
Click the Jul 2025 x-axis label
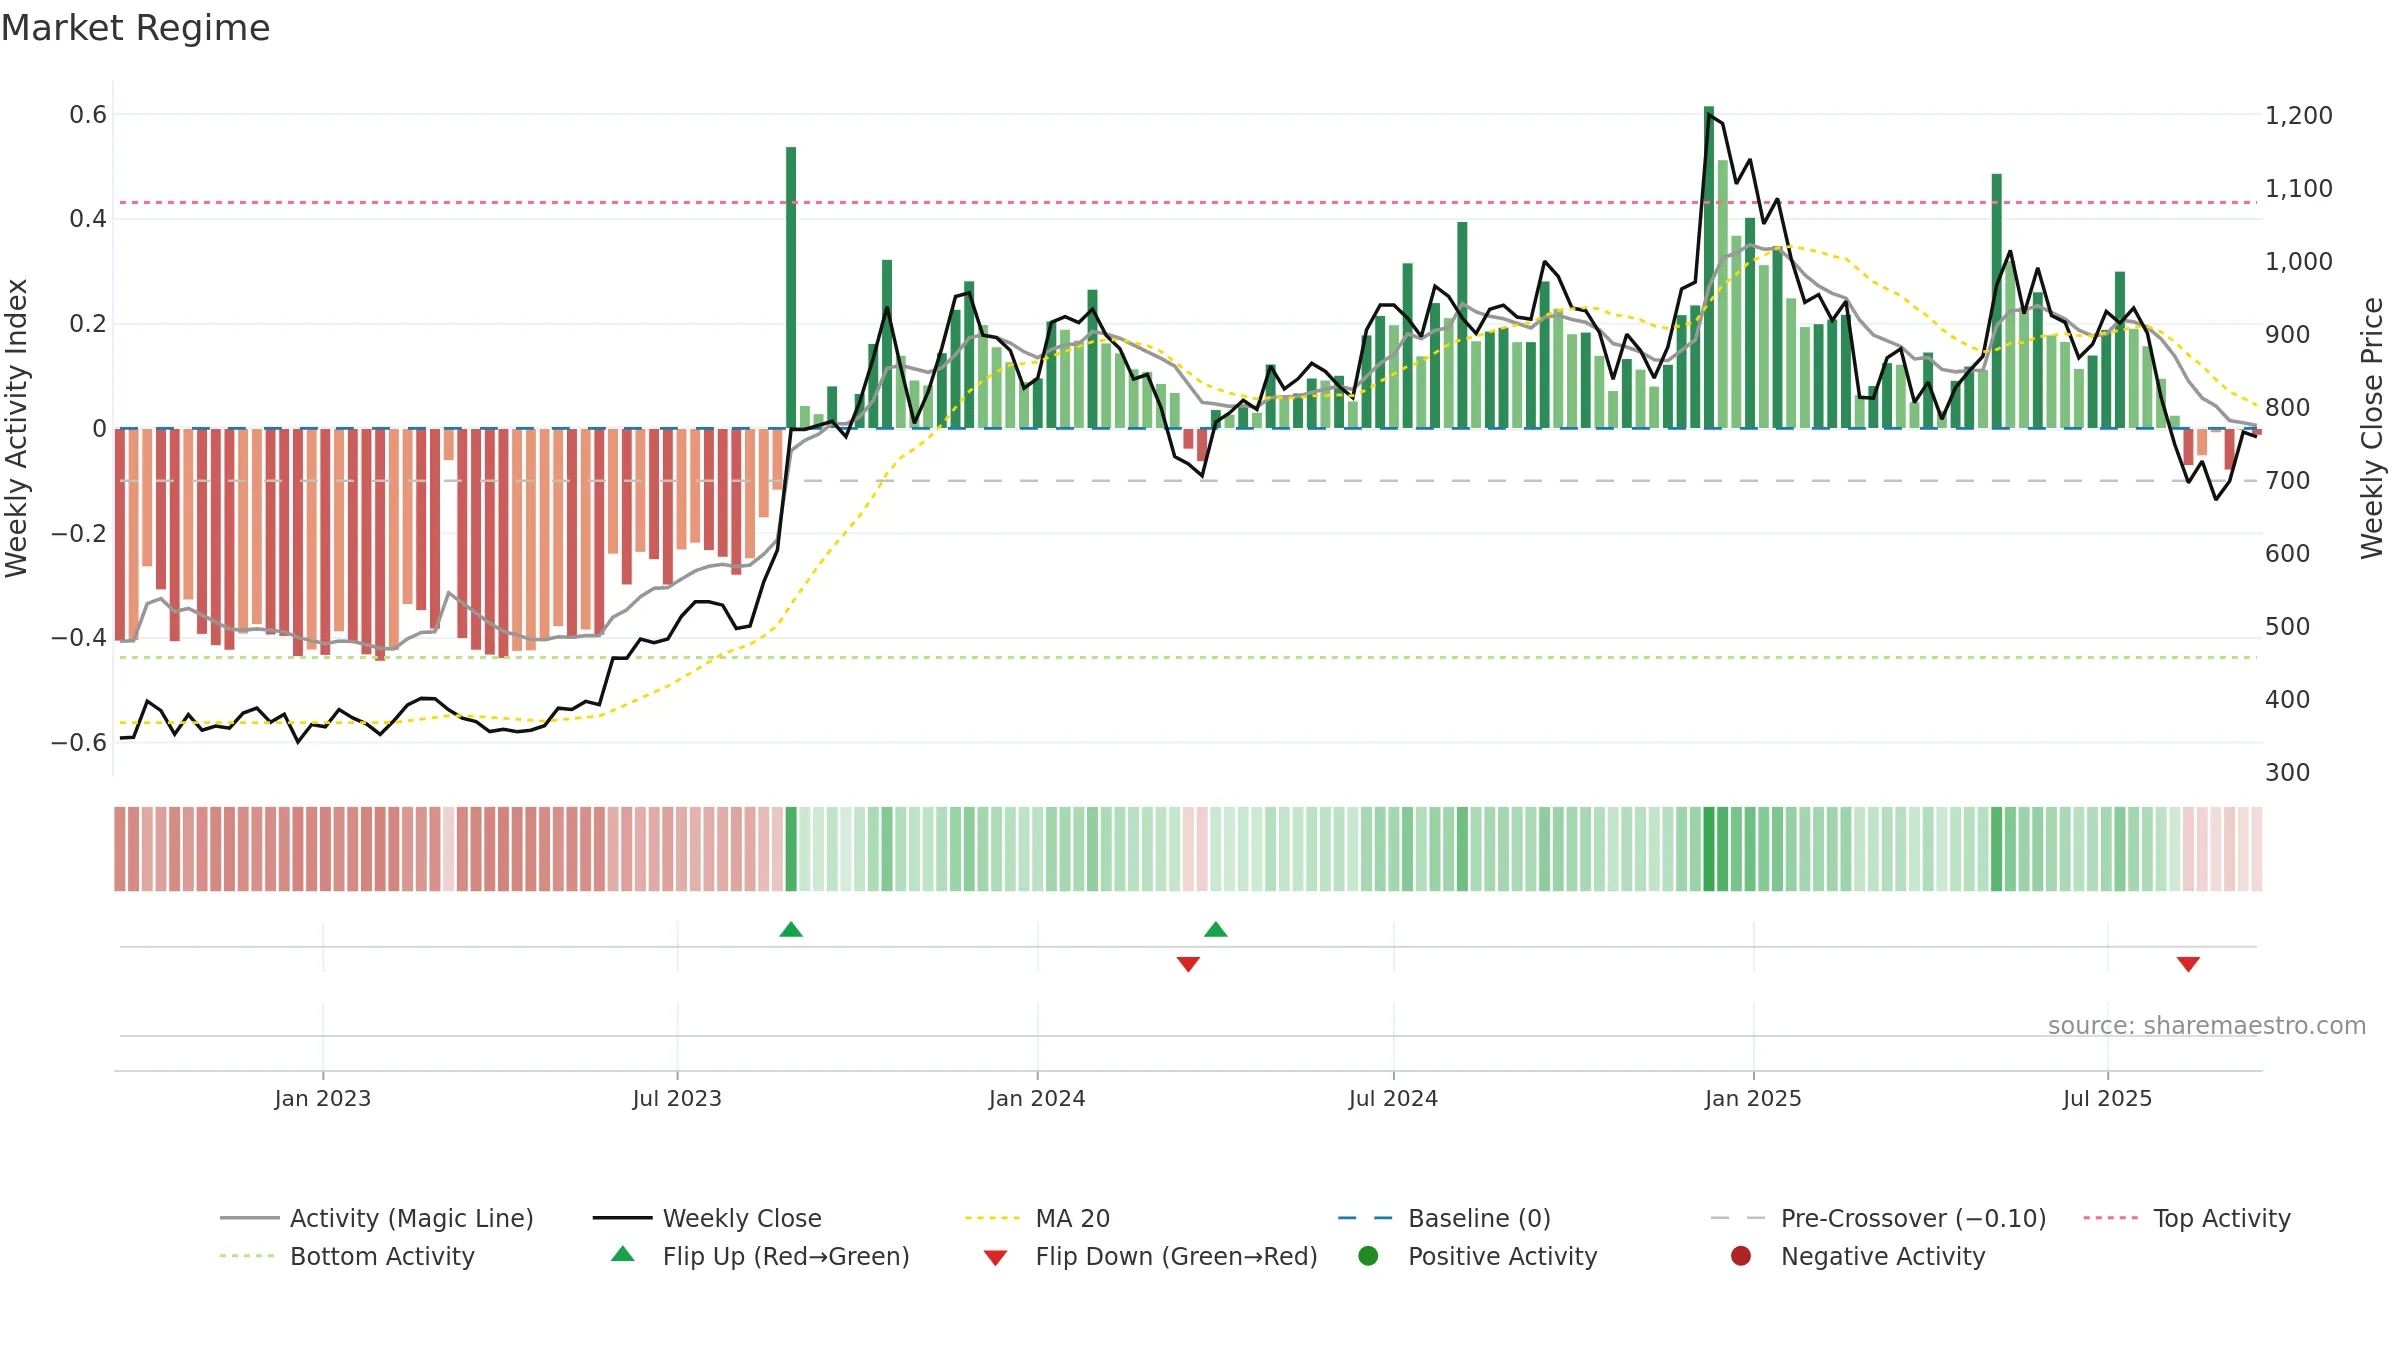pyautogui.click(x=2107, y=1098)
